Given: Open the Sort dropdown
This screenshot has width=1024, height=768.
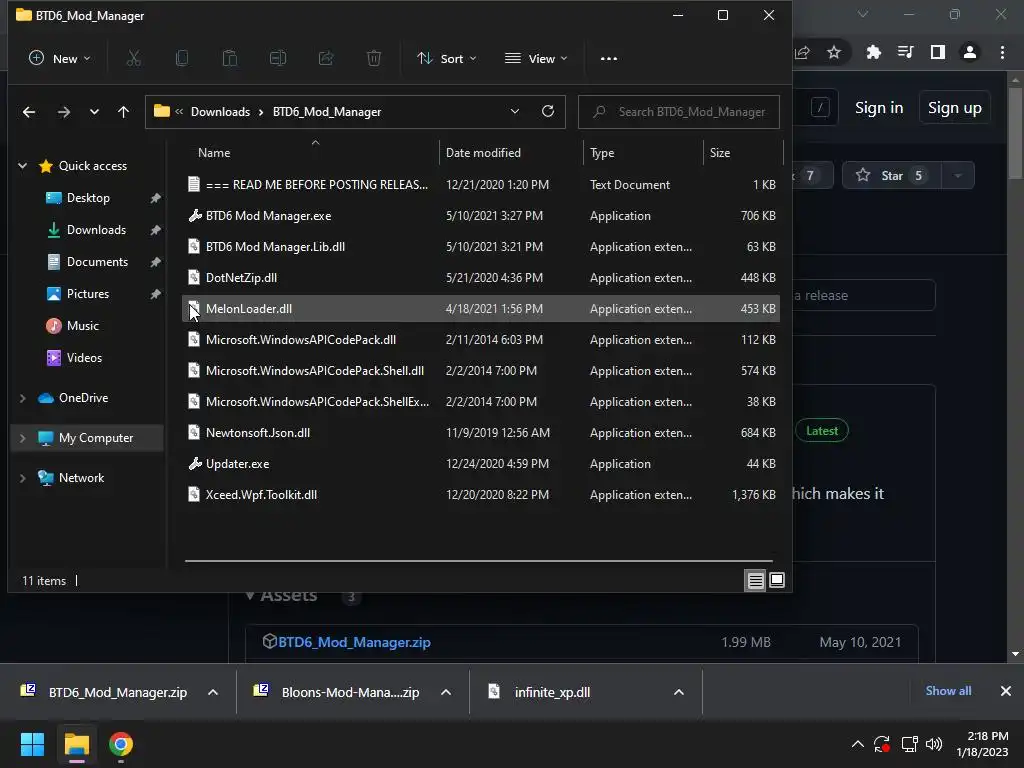Looking at the screenshot, I should coord(447,58).
